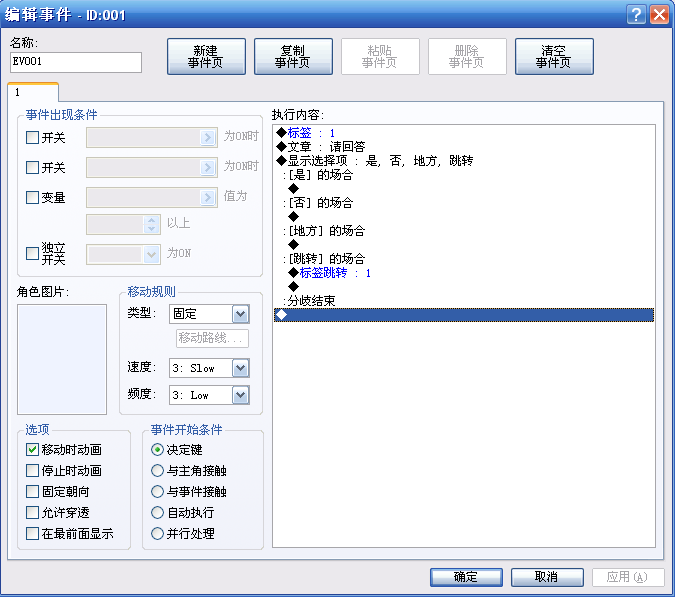
Task: Select the [跳转] 的场合 branch line
Action: click(464, 259)
